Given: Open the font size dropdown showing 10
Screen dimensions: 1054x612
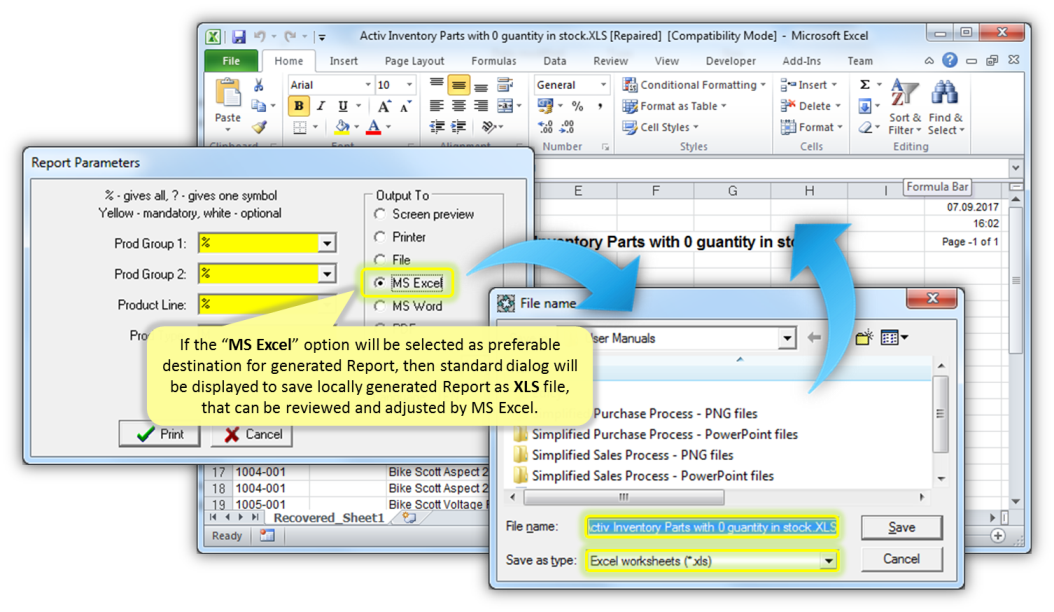Looking at the screenshot, I should click(x=409, y=85).
